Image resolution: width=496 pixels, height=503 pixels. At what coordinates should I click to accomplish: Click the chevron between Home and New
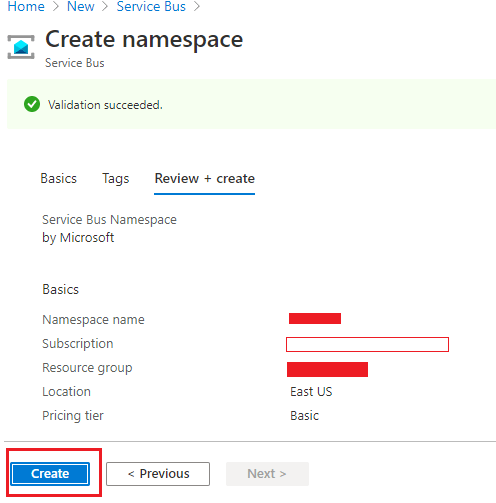pyautogui.click(x=56, y=6)
